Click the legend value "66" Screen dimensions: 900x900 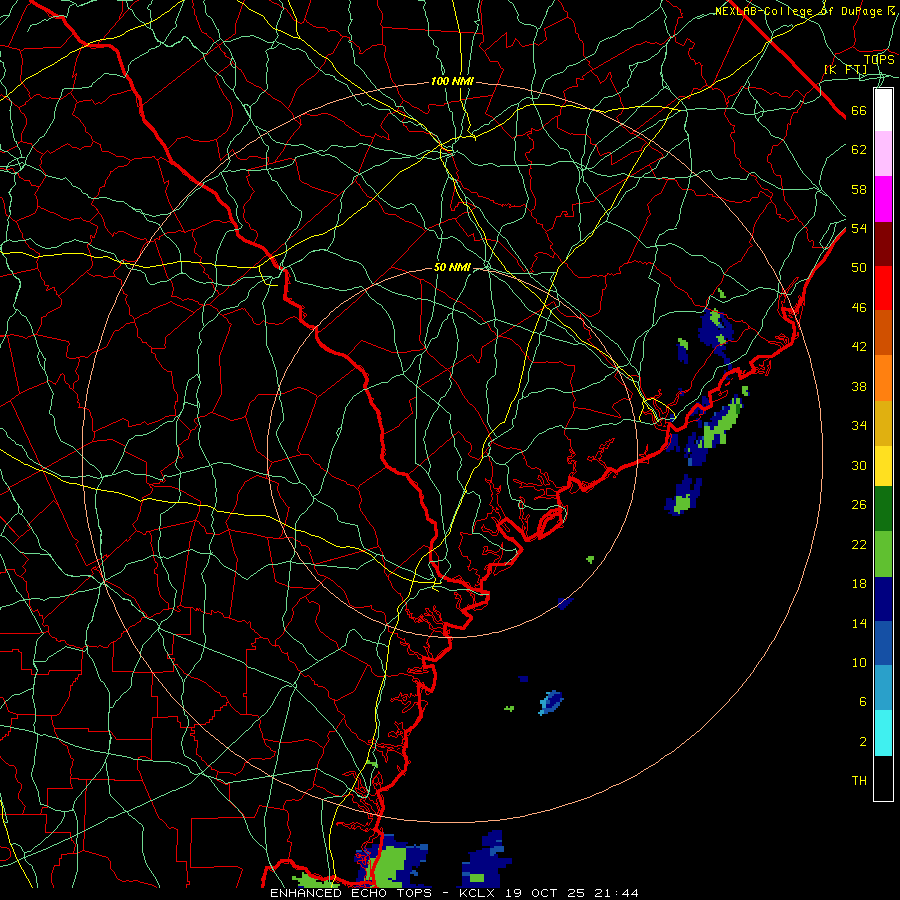tap(859, 111)
